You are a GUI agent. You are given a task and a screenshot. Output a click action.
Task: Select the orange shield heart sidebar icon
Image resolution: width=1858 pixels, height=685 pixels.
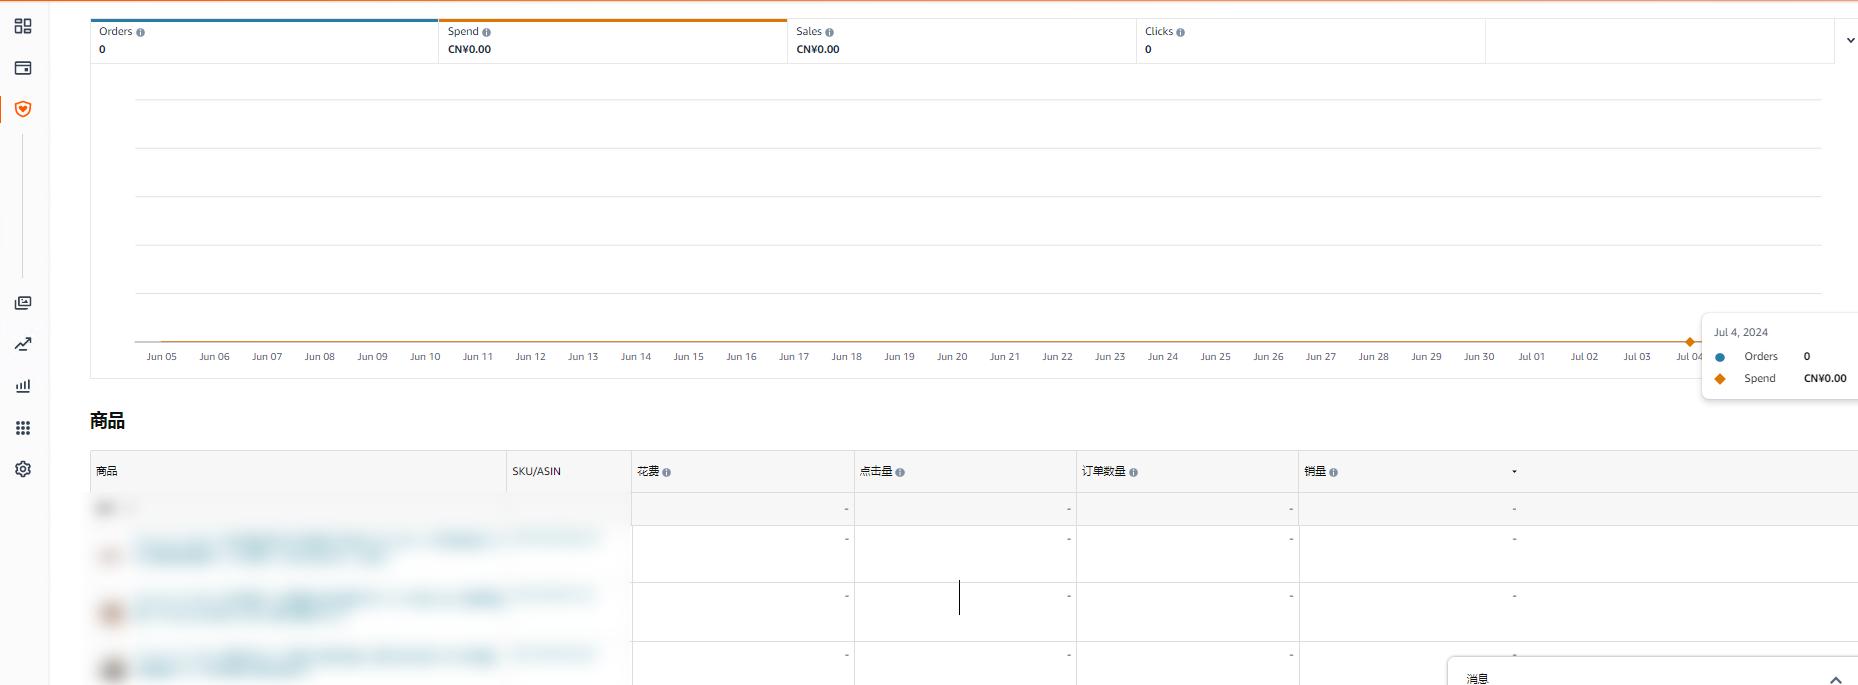tap(23, 109)
